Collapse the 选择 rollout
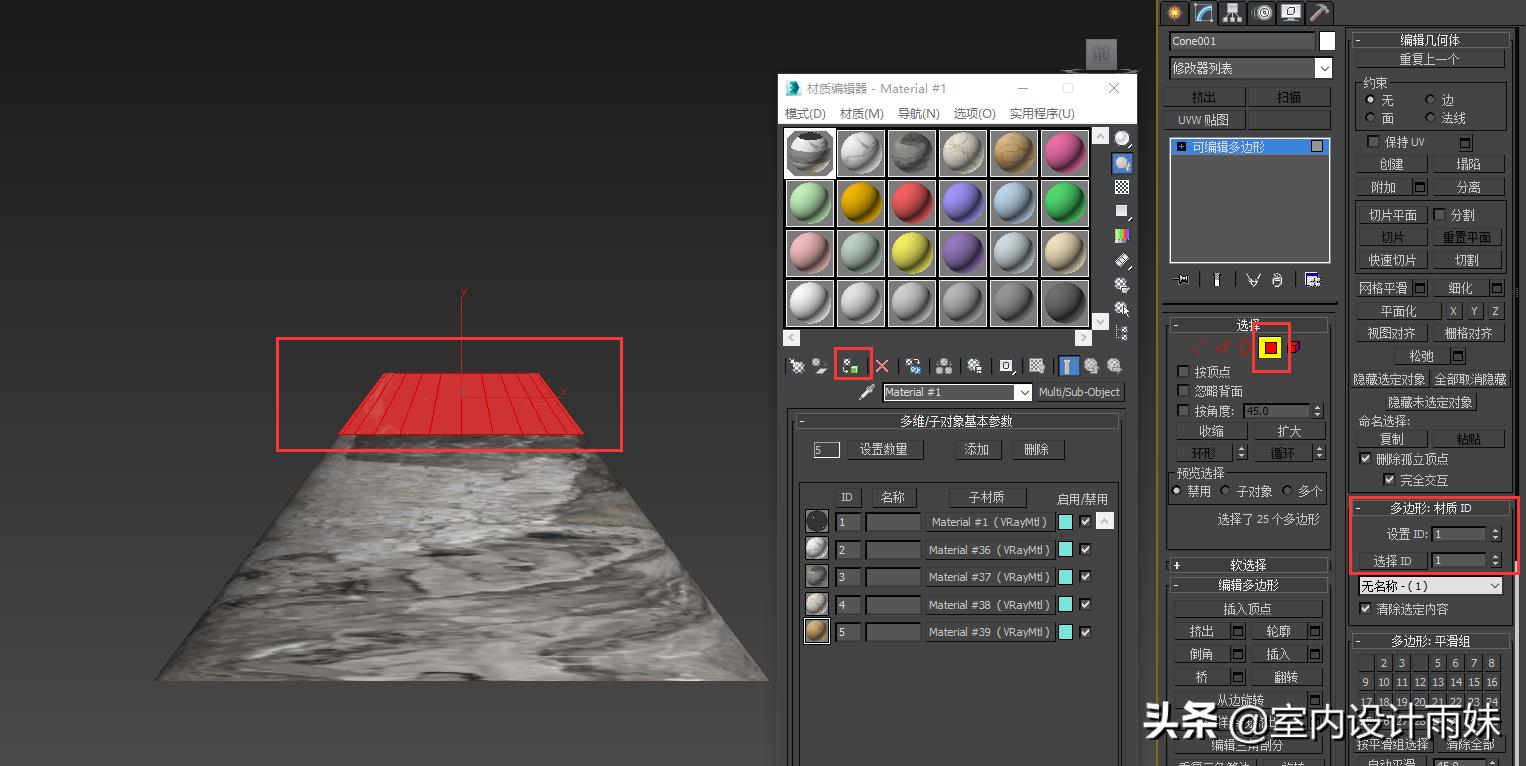The height and width of the screenshot is (766, 1526). point(1247,324)
